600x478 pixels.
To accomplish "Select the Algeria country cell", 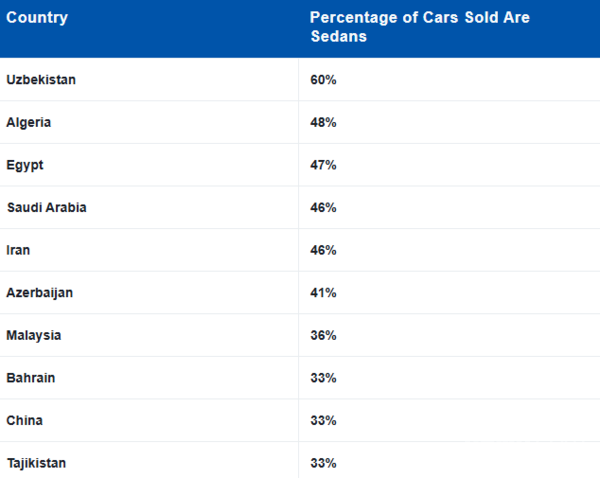I will [29, 122].
